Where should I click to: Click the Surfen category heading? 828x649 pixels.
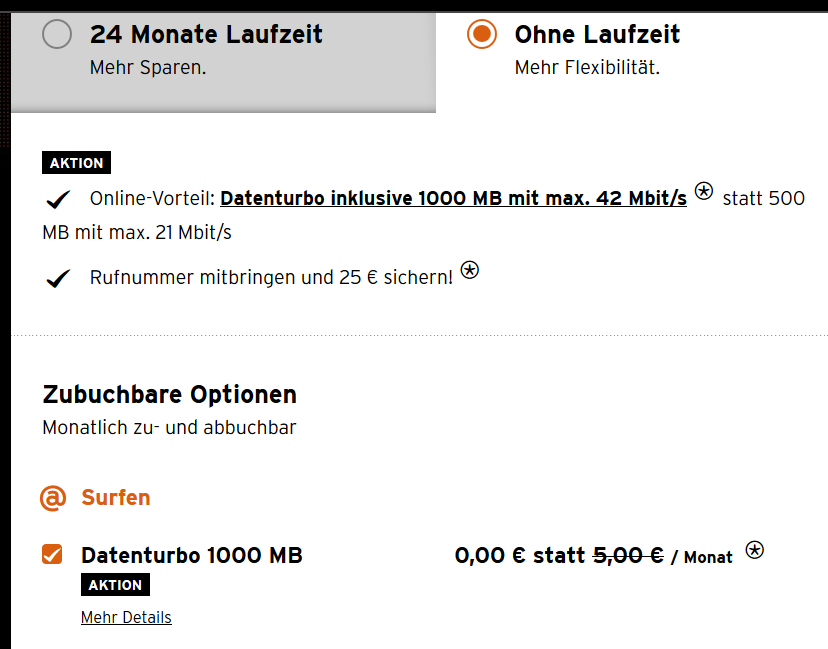(x=116, y=497)
